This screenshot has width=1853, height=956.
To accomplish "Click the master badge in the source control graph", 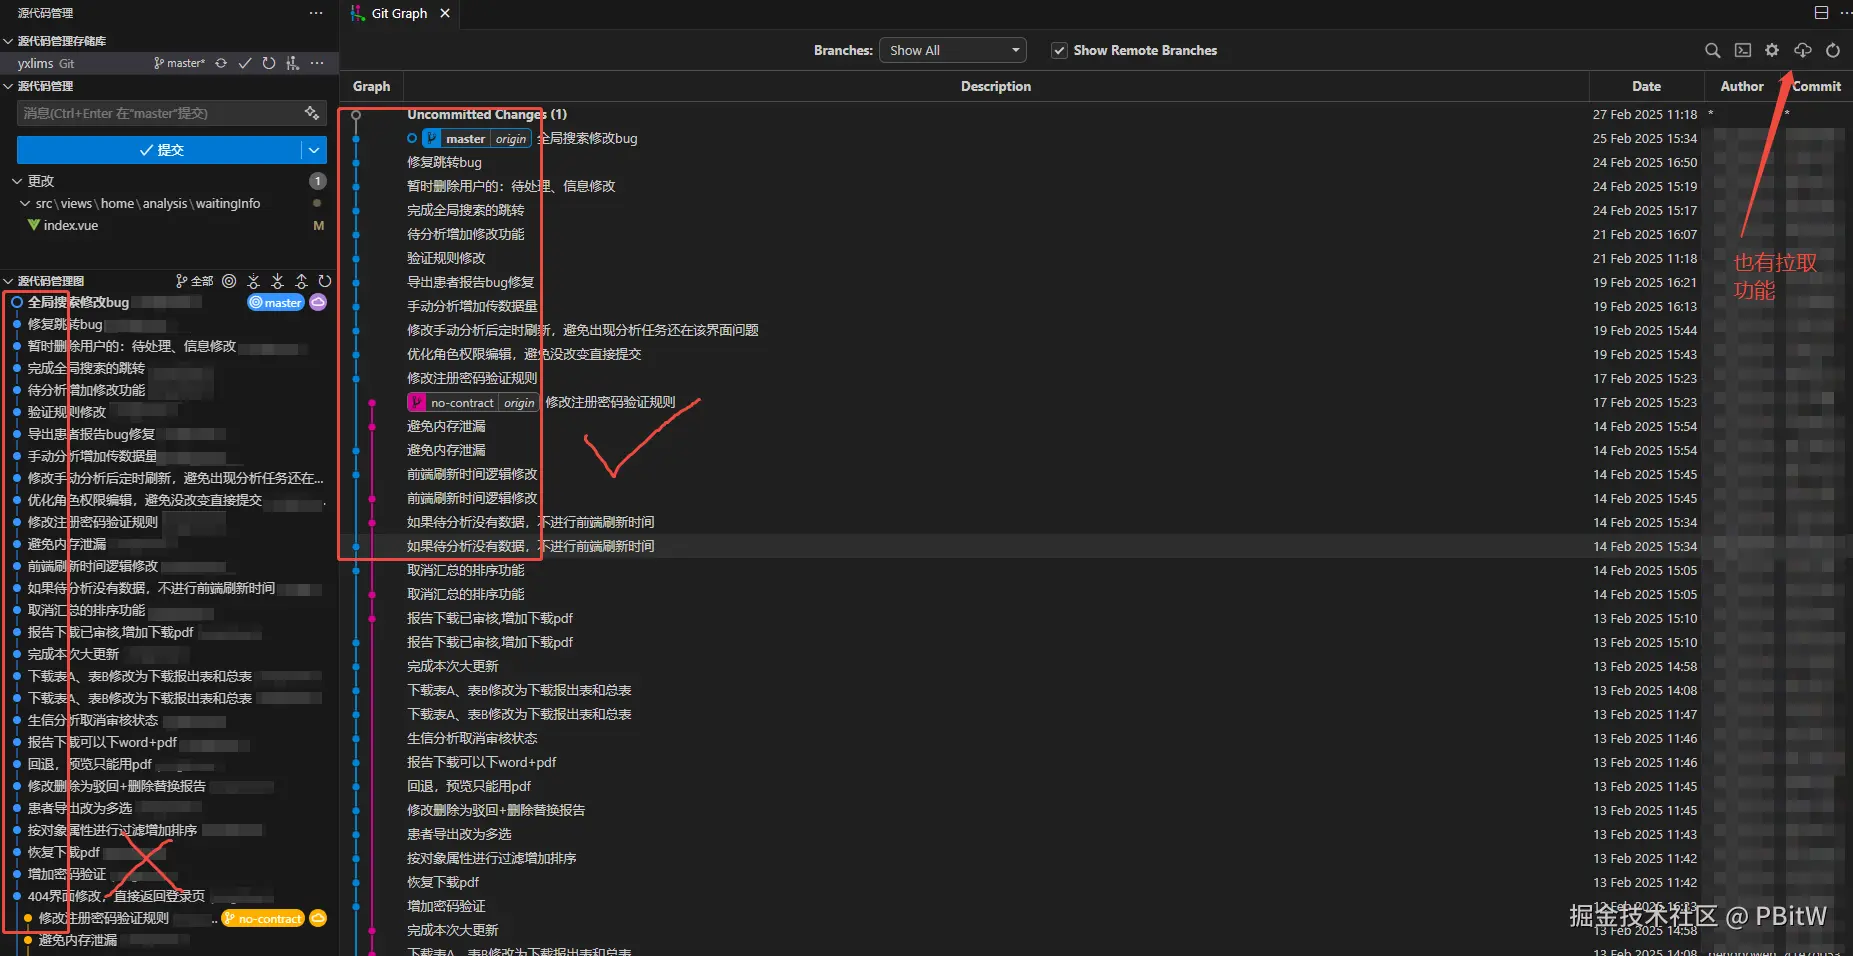I will point(275,302).
